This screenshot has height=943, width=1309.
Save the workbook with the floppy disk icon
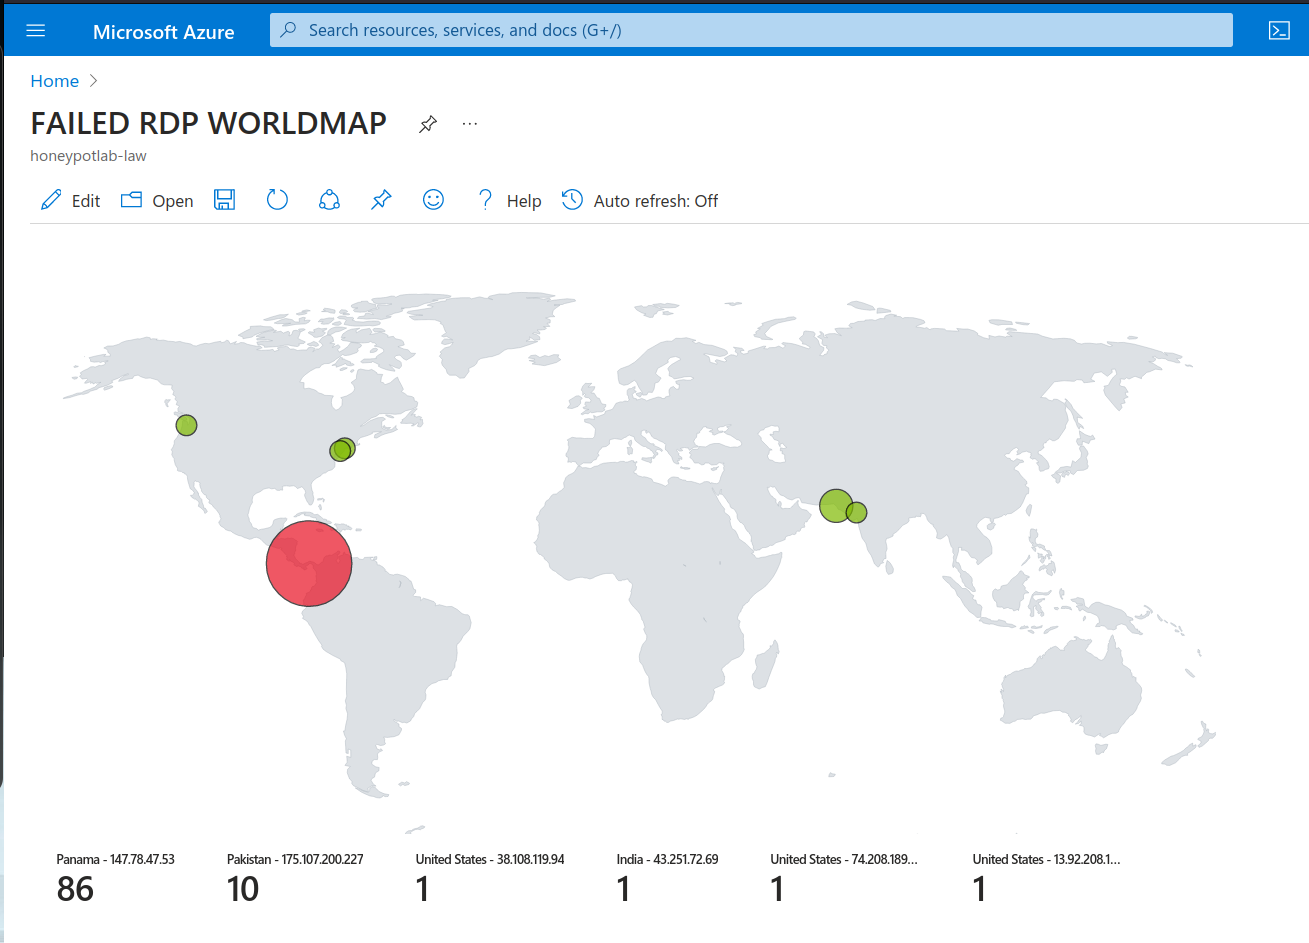point(225,200)
